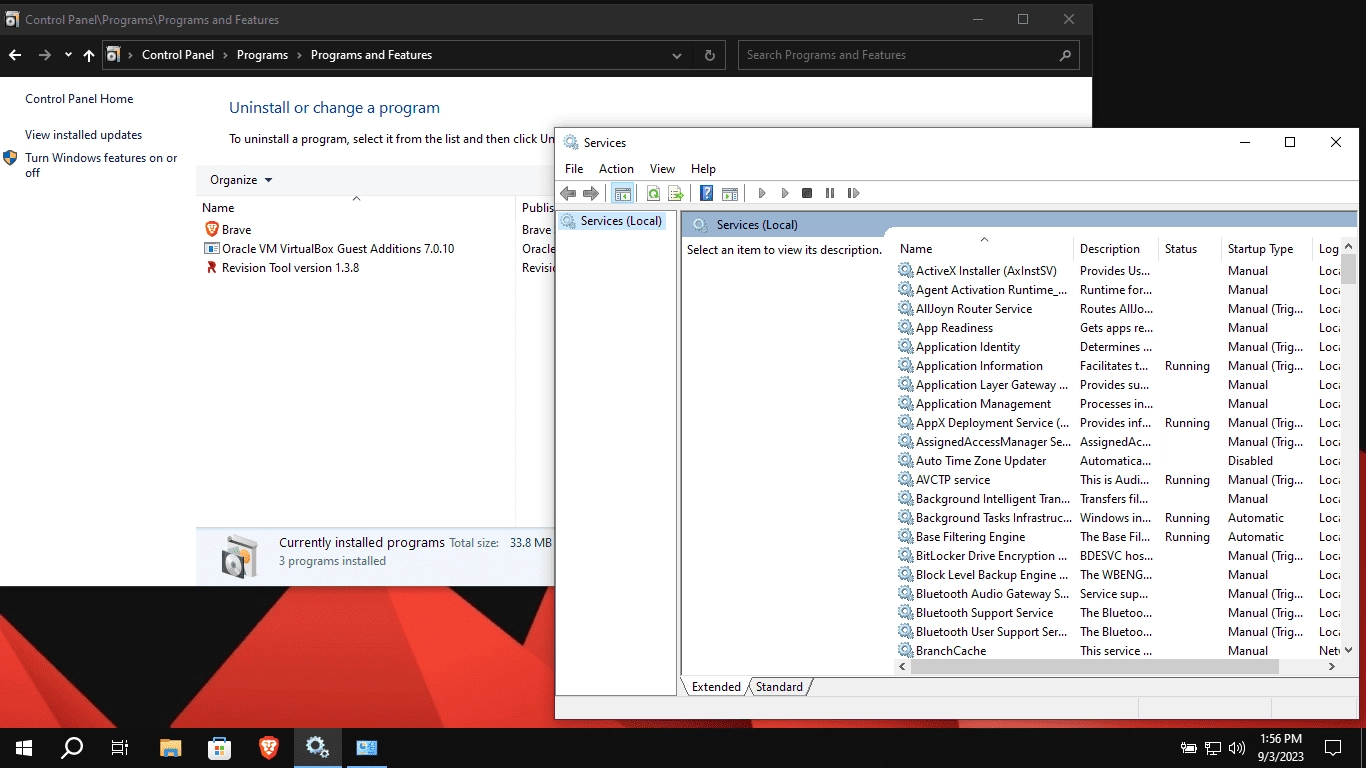The width and height of the screenshot is (1366, 768).
Task: Switch to the Standard tab
Action: 779,687
